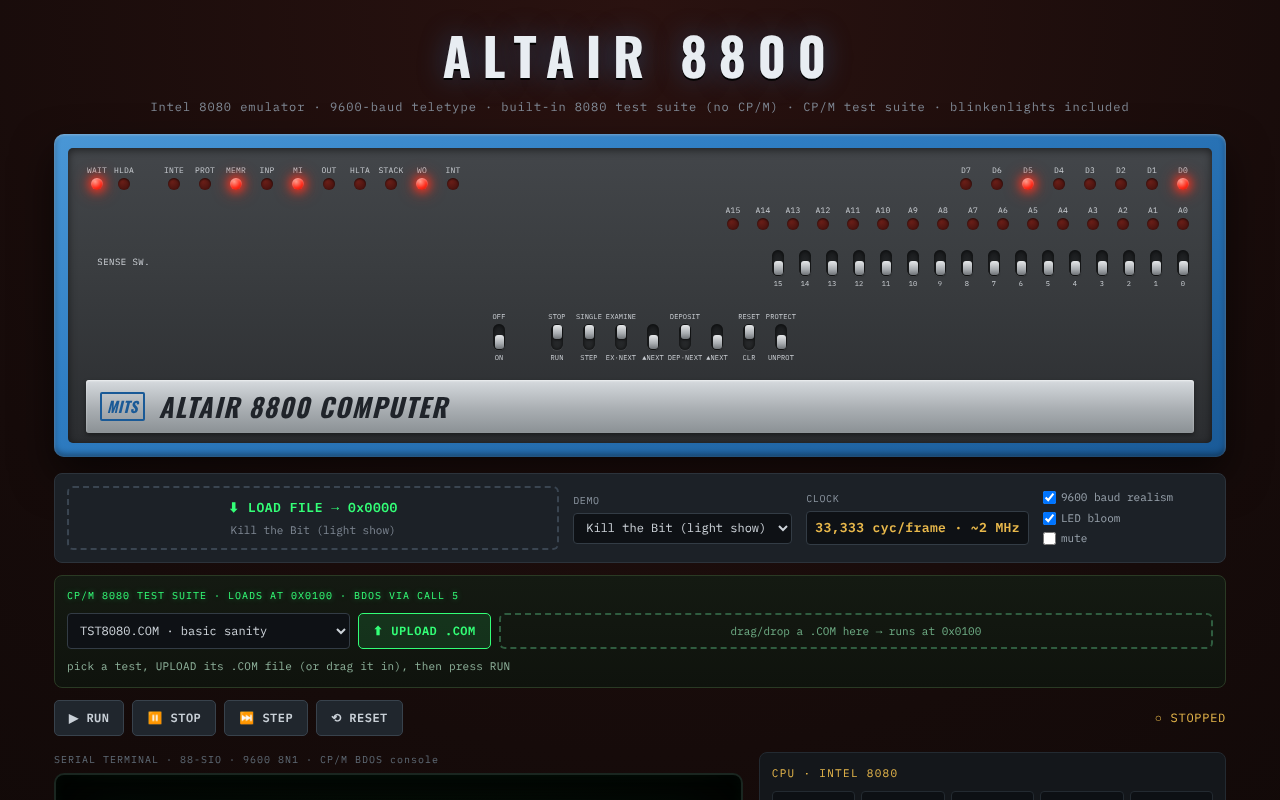1280x800 pixels.
Task: Click the STEP button with fast-forward icon
Action: click(x=266, y=718)
